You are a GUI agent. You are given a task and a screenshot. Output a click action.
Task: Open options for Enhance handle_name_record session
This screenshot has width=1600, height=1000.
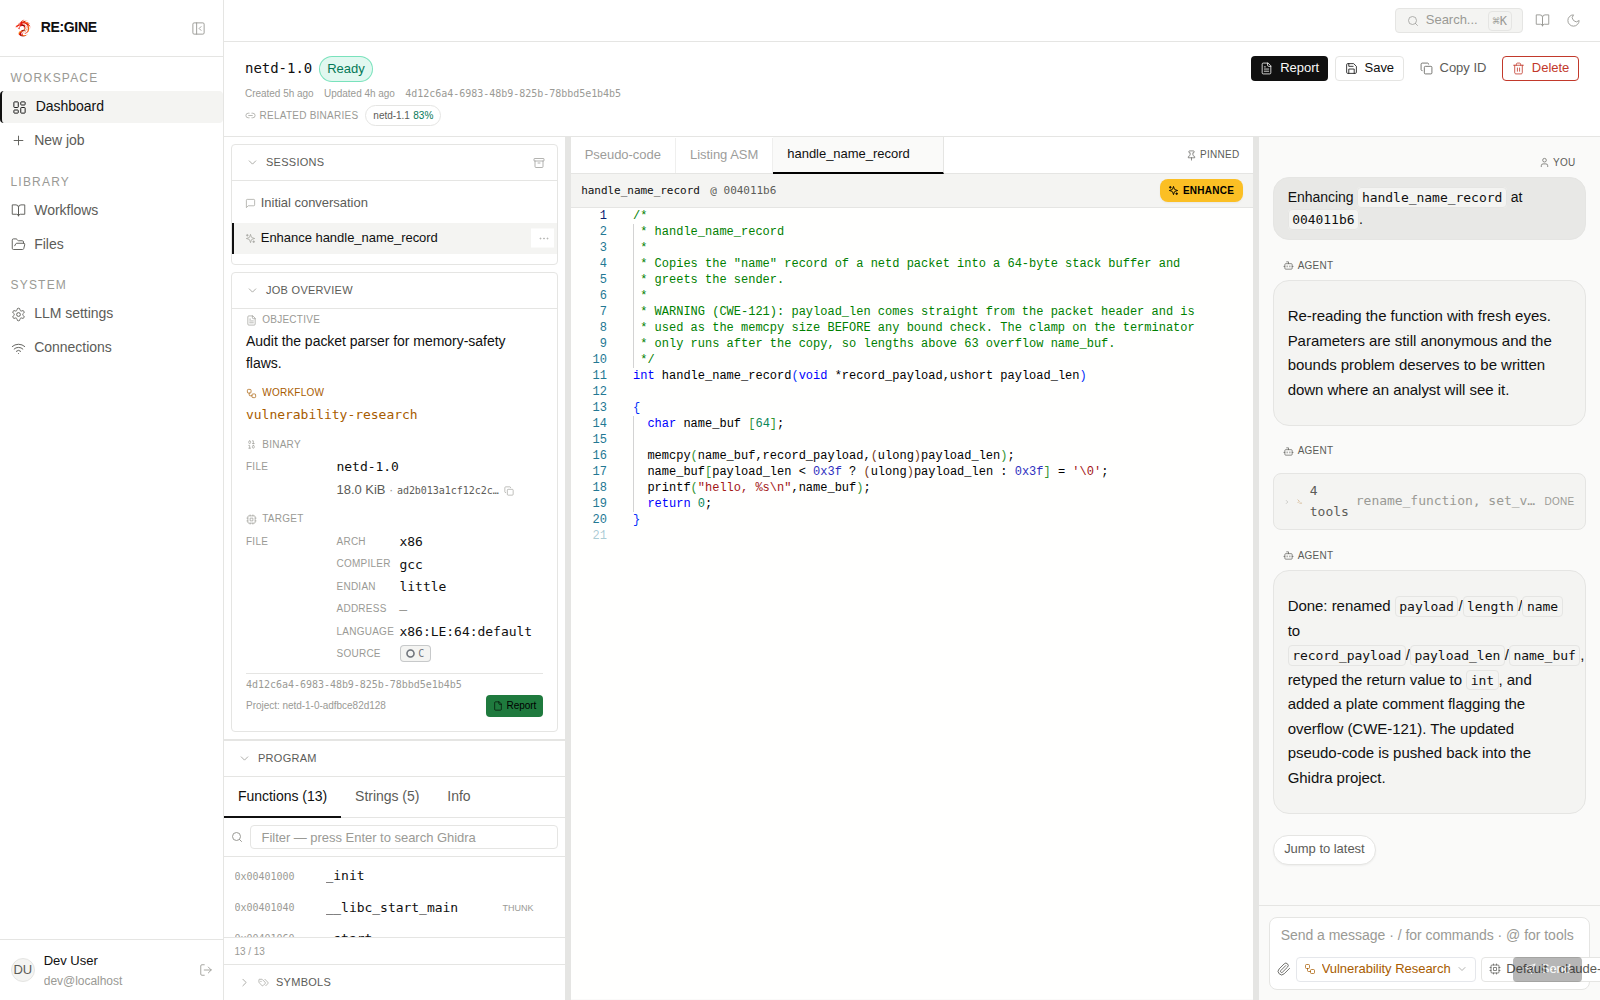[x=543, y=238]
